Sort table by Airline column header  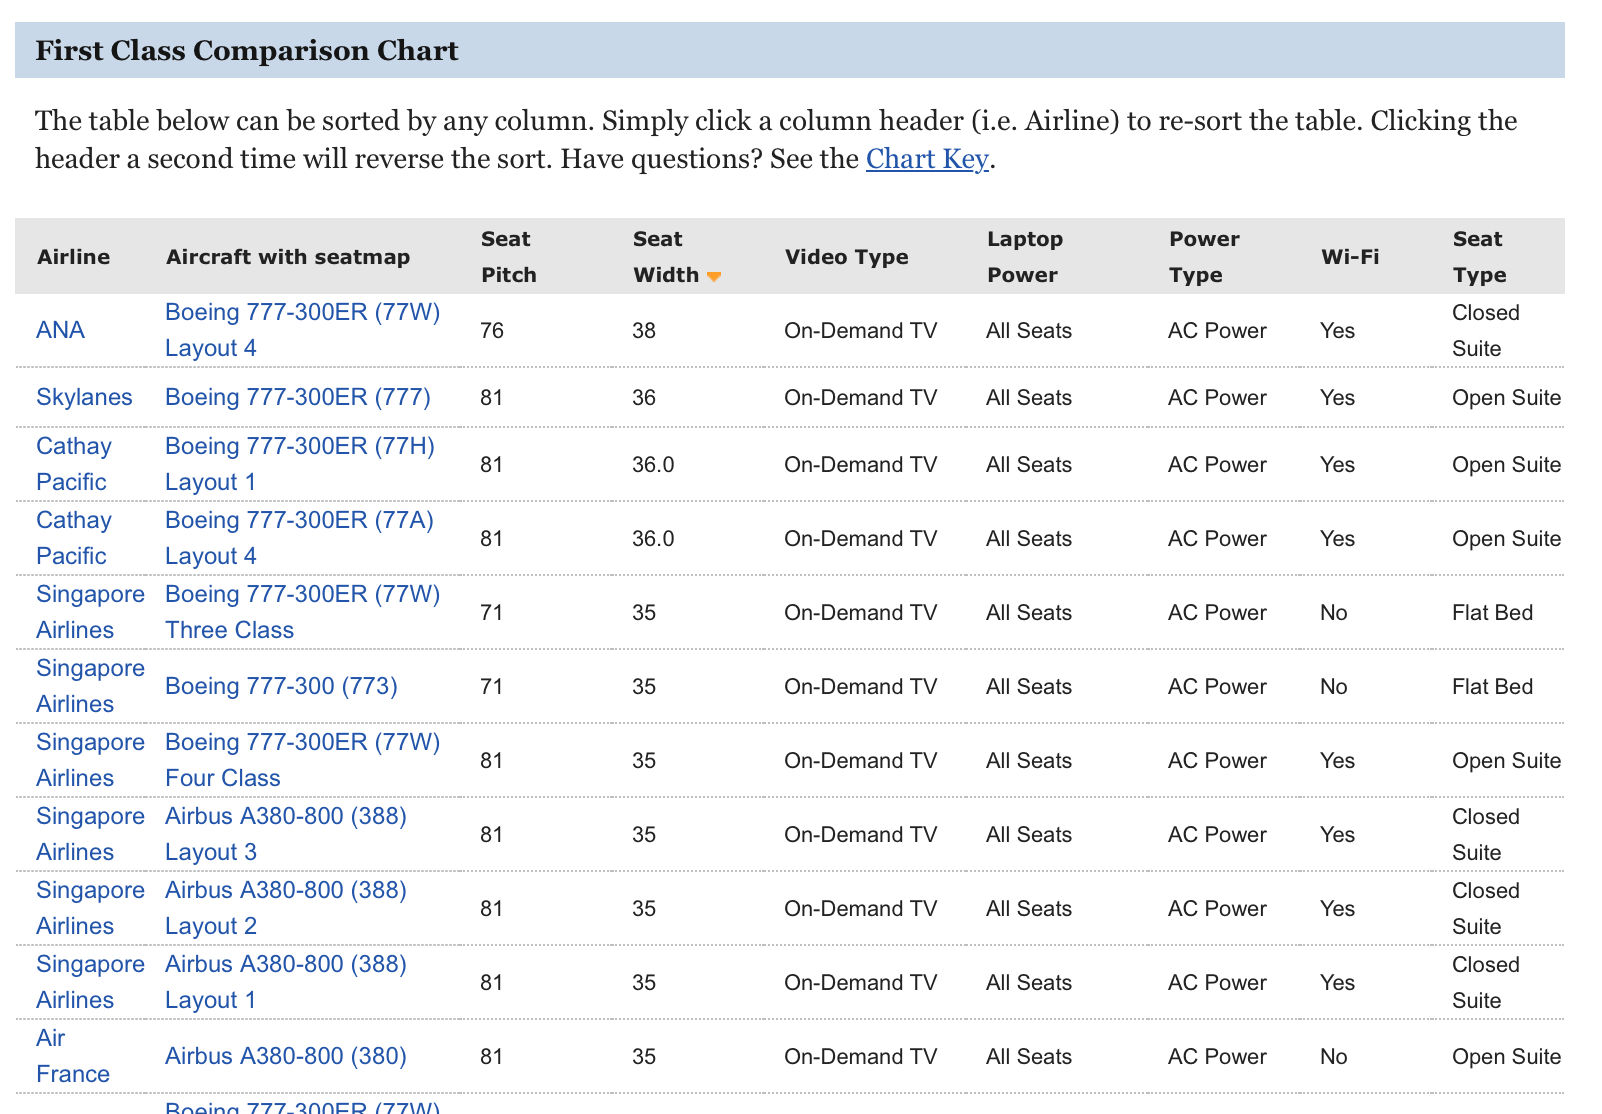coord(73,257)
